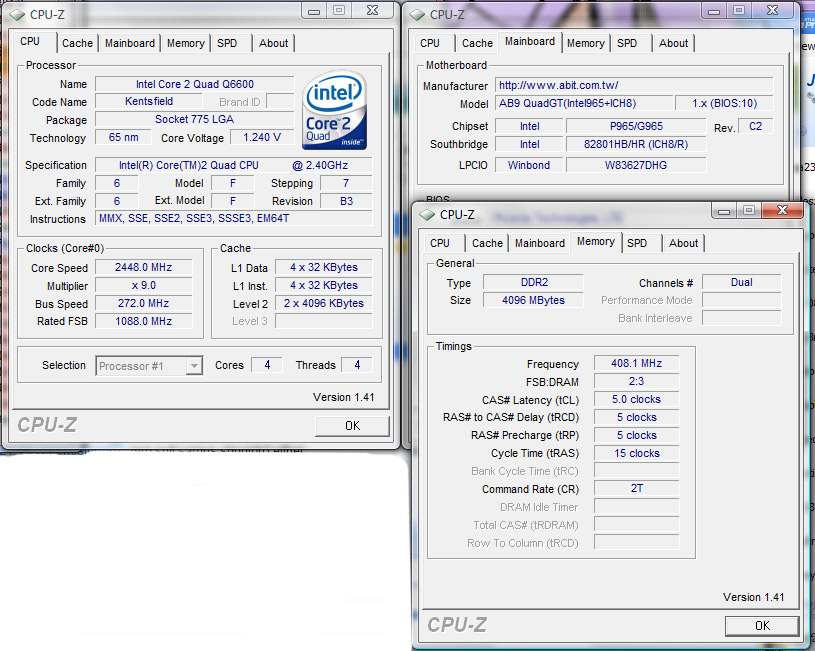Screen dimensions: 815x651
Task: Click the Chipset value P965/G965
Action: point(636,126)
